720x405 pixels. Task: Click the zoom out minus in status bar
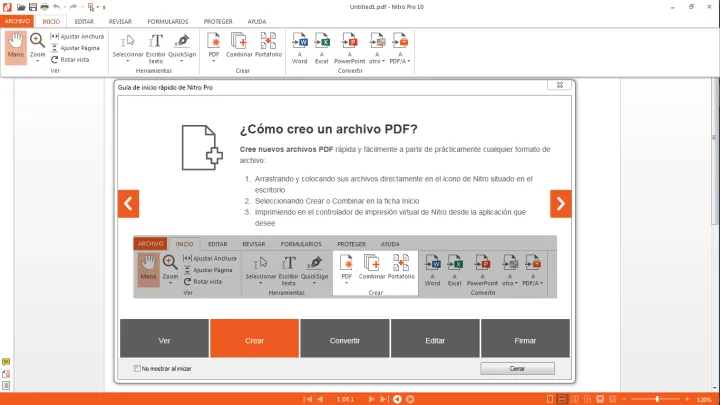click(624, 399)
